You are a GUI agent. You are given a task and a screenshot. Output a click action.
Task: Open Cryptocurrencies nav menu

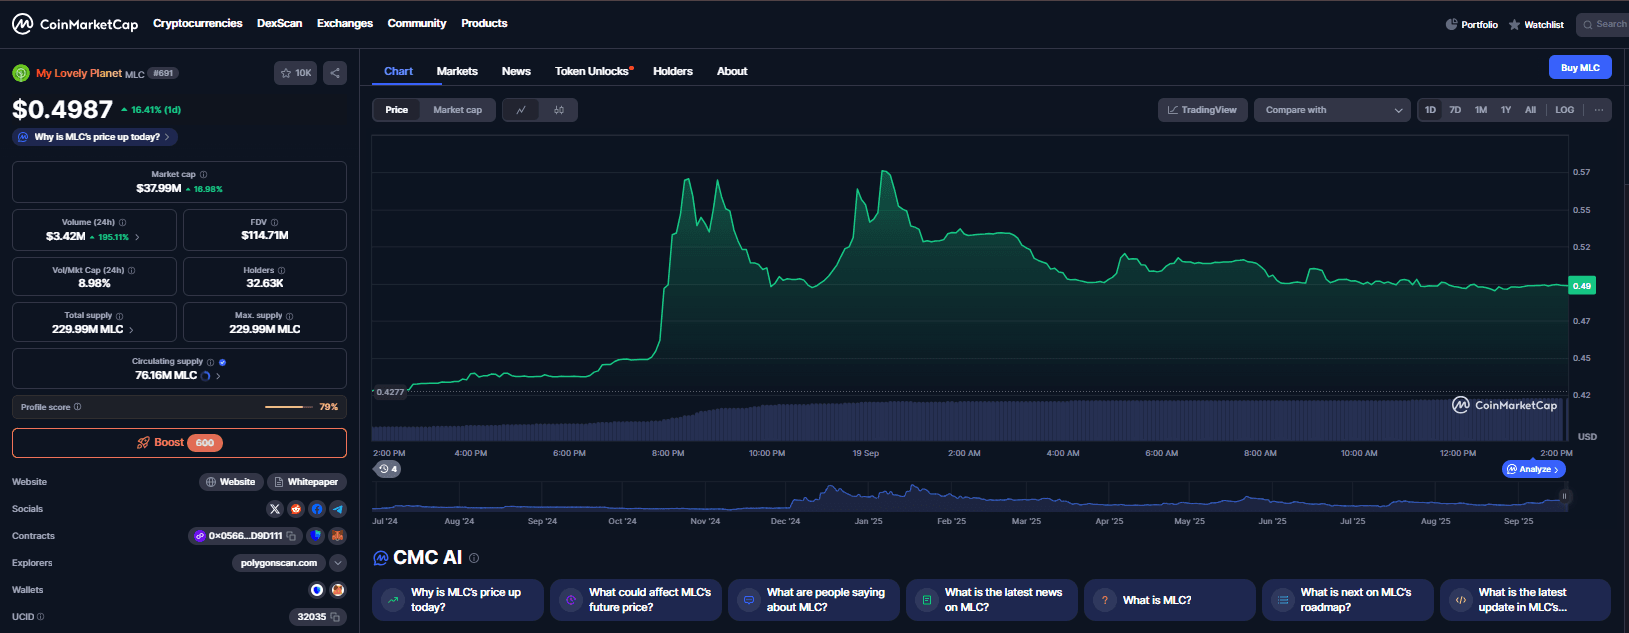coord(197,23)
